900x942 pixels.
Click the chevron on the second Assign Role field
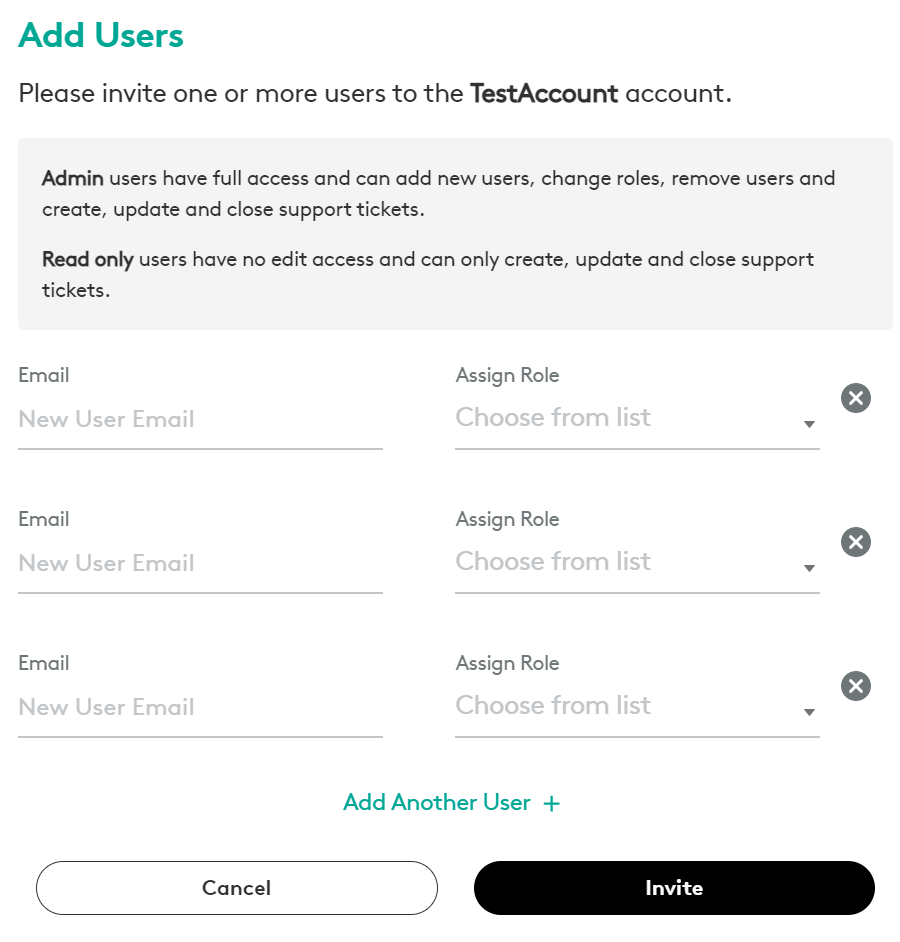(810, 568)
